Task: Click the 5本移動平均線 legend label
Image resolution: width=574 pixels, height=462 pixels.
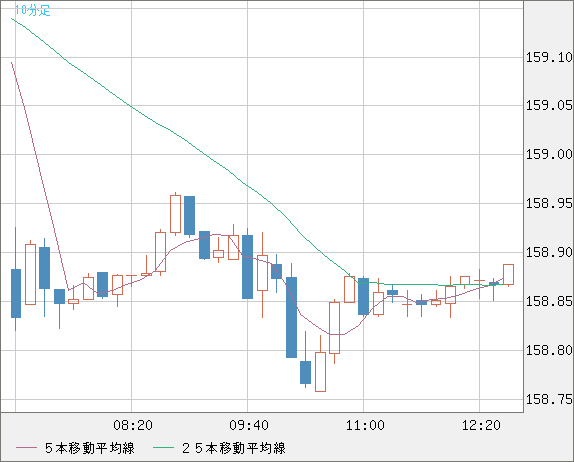Action: (90, 448)
